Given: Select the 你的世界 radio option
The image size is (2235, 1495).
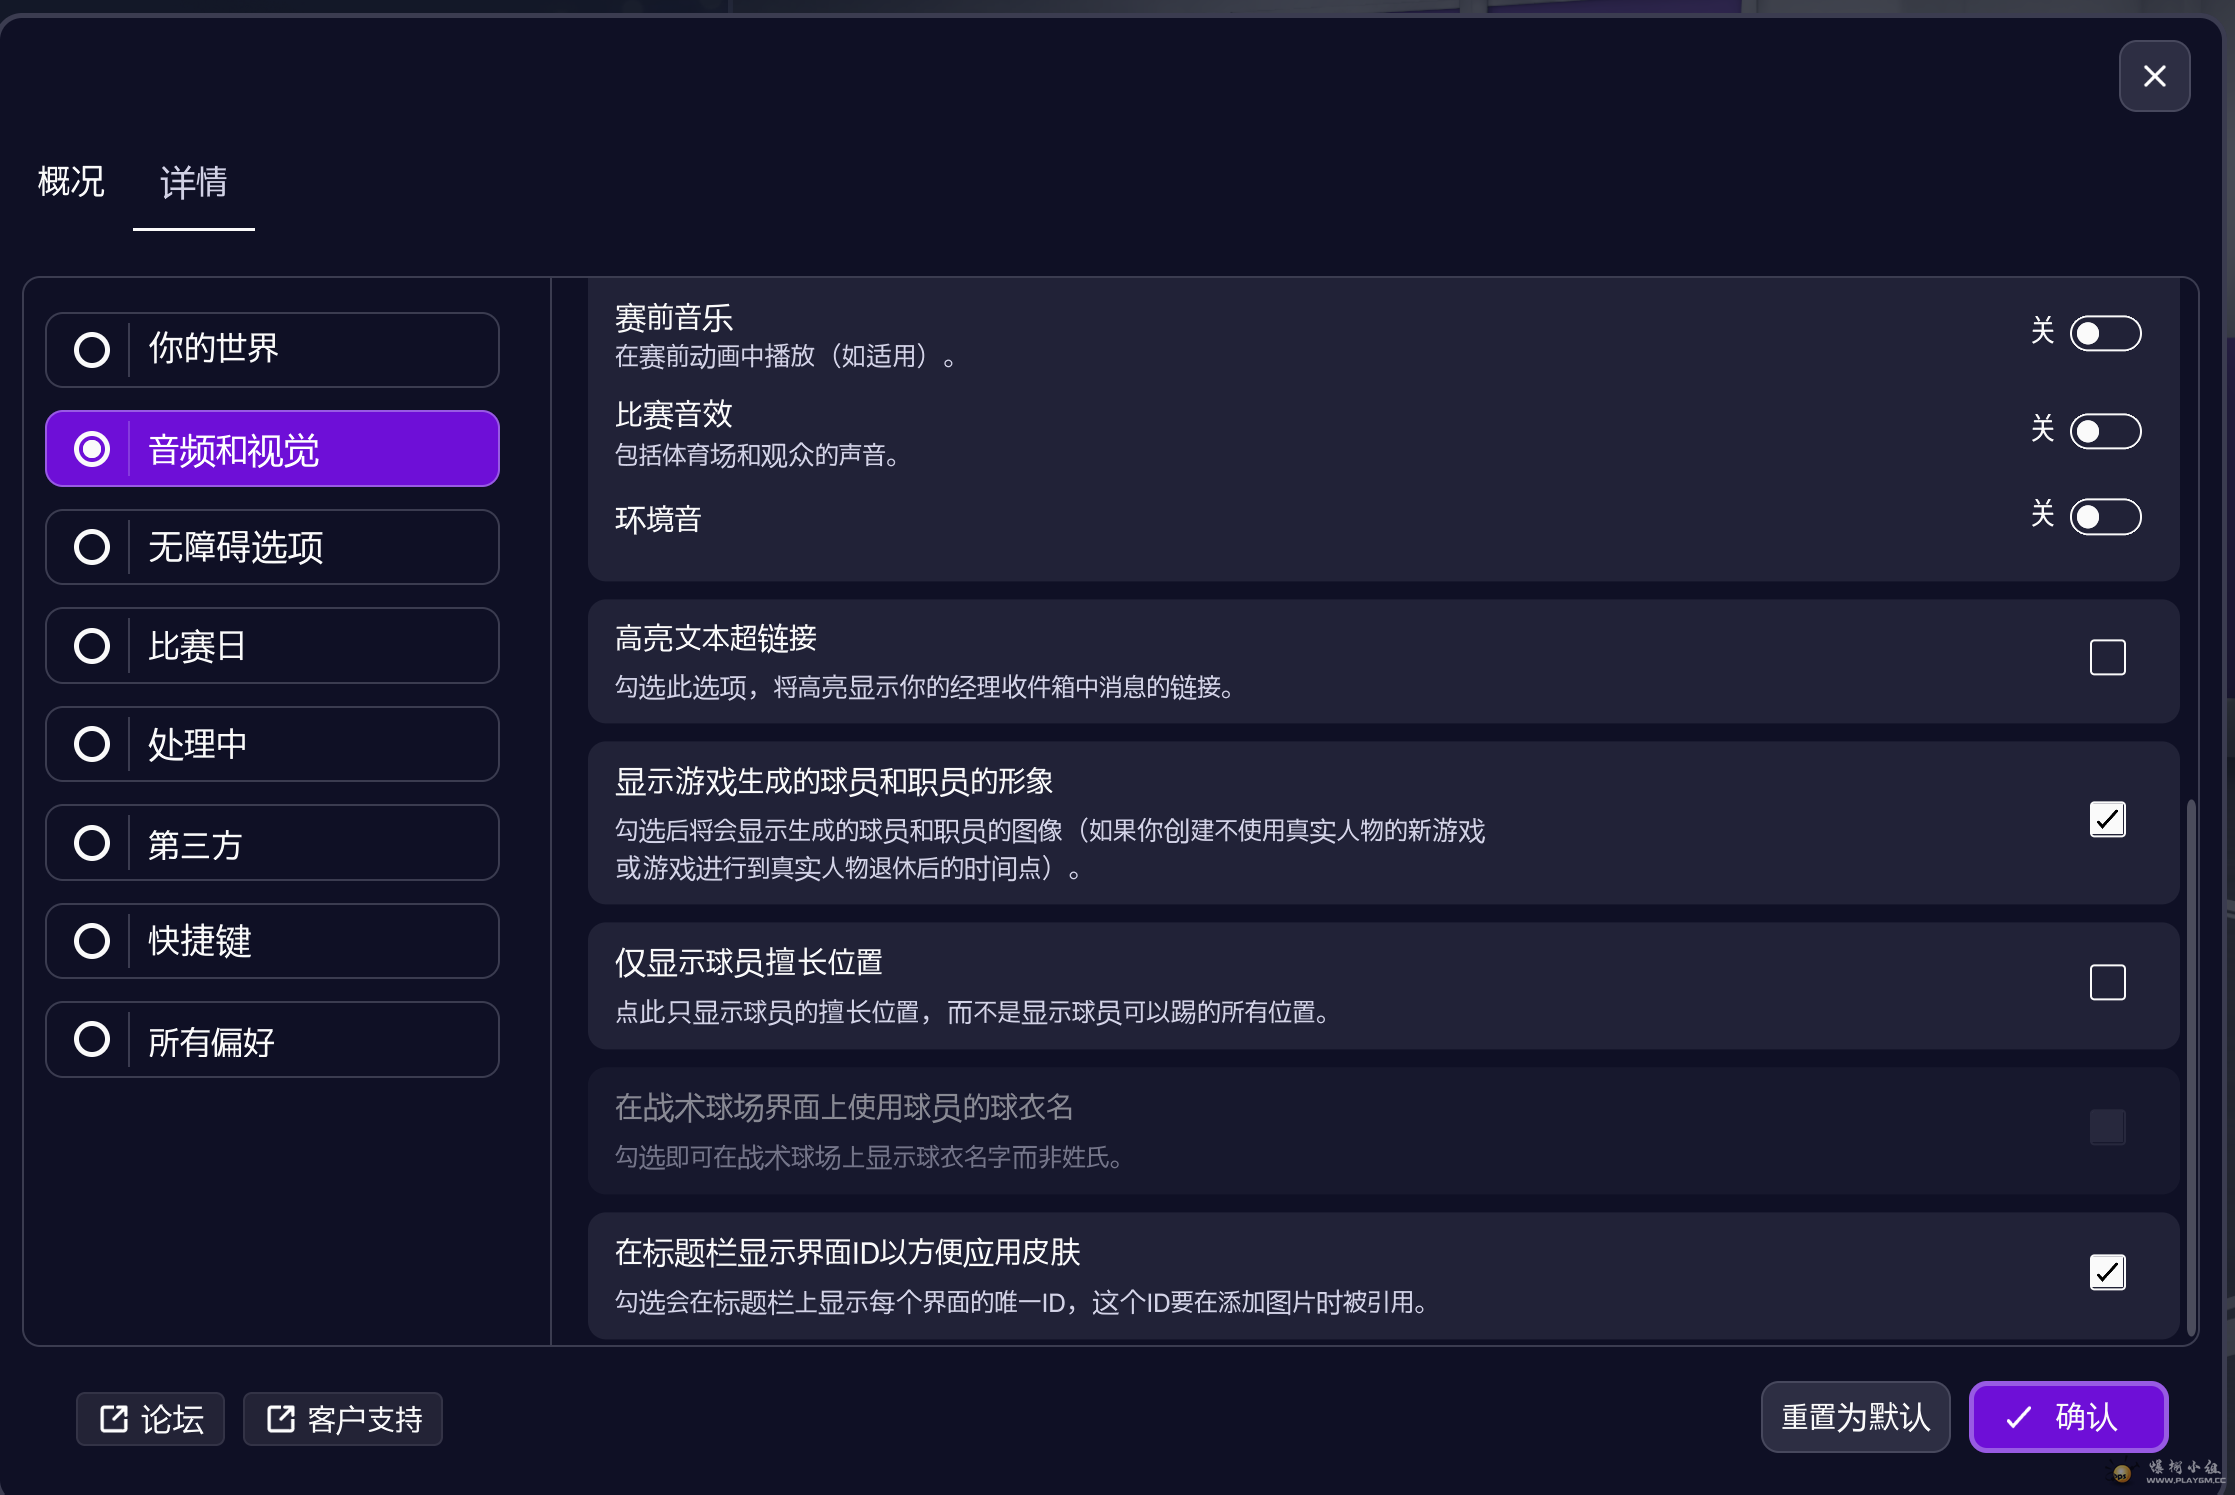Looking at the screenshot, I should [x=92, y=350].
